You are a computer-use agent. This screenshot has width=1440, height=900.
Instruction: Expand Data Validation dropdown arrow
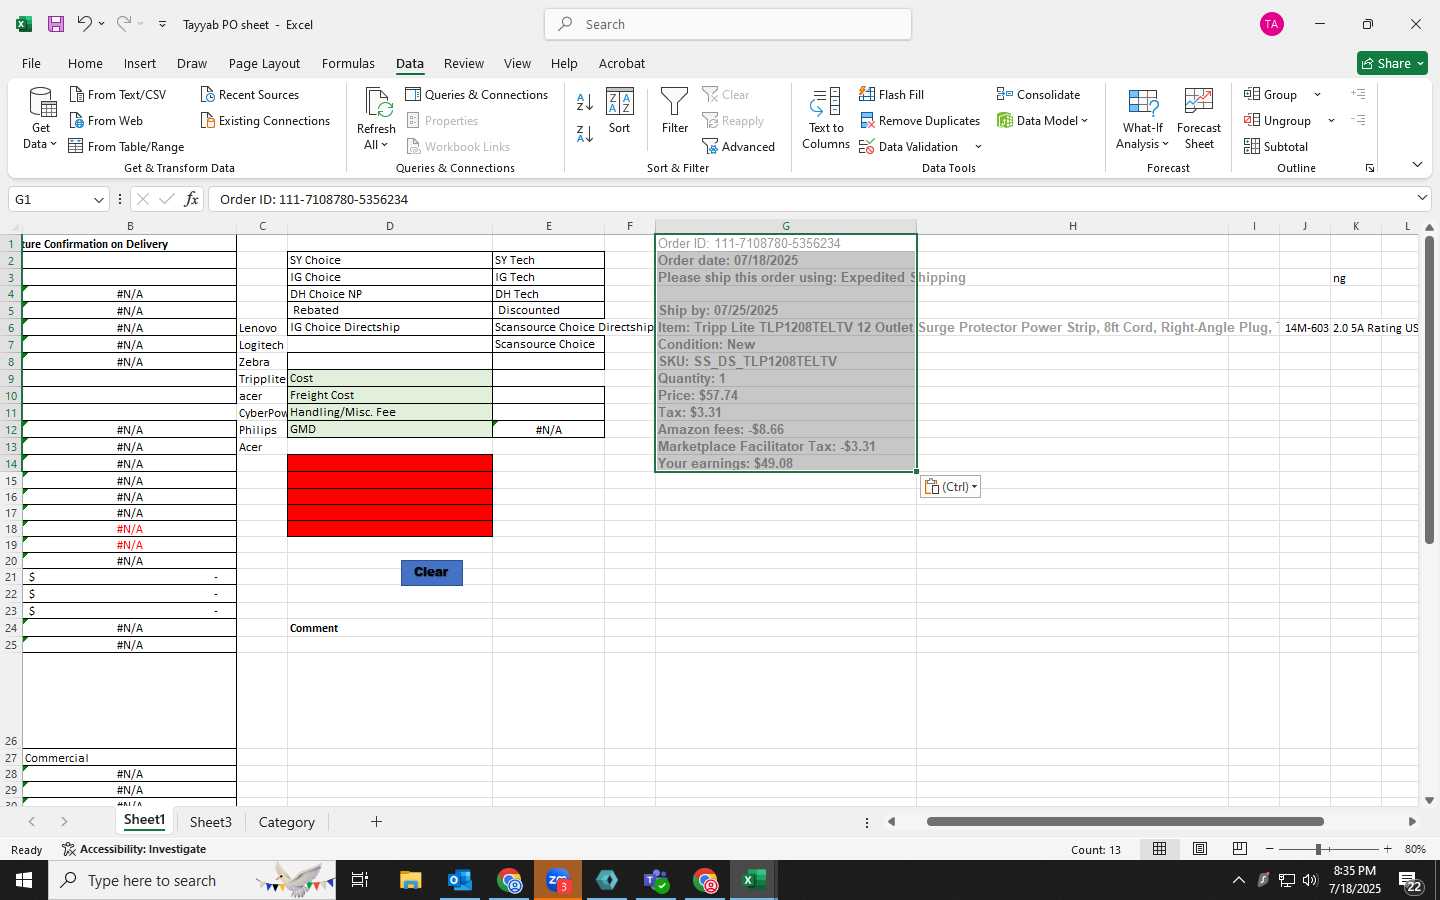tap(978, 147)
